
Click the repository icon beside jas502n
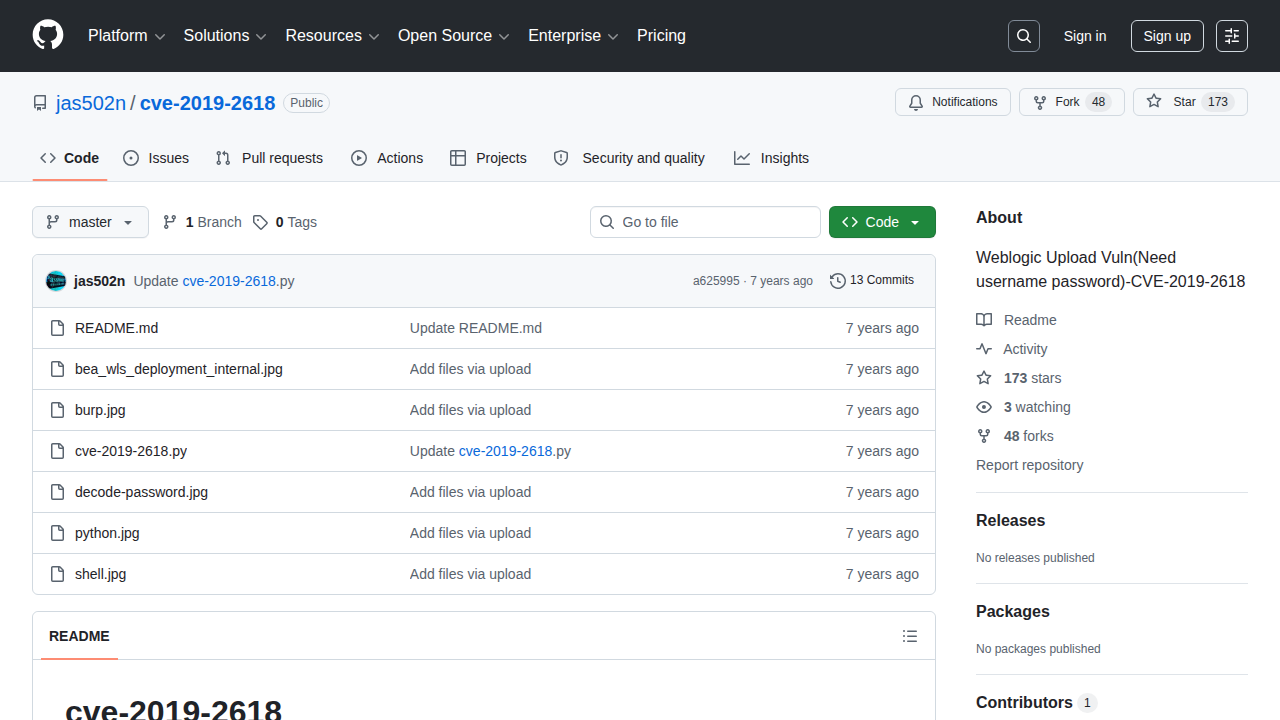pos(40,103)
